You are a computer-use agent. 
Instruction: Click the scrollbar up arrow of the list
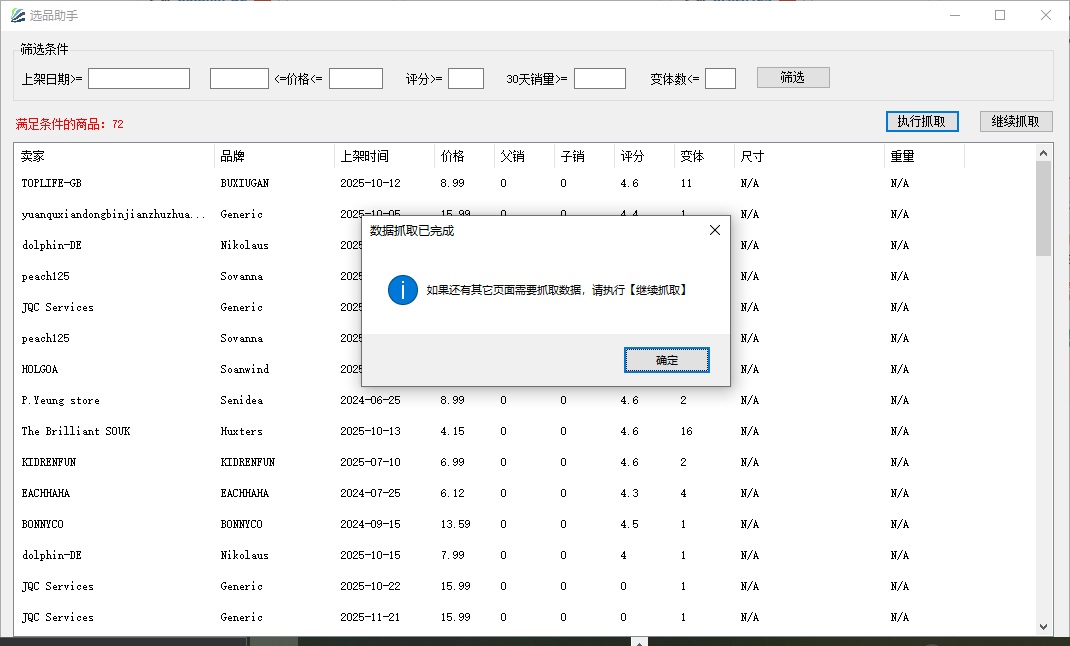pos(1044,153)
